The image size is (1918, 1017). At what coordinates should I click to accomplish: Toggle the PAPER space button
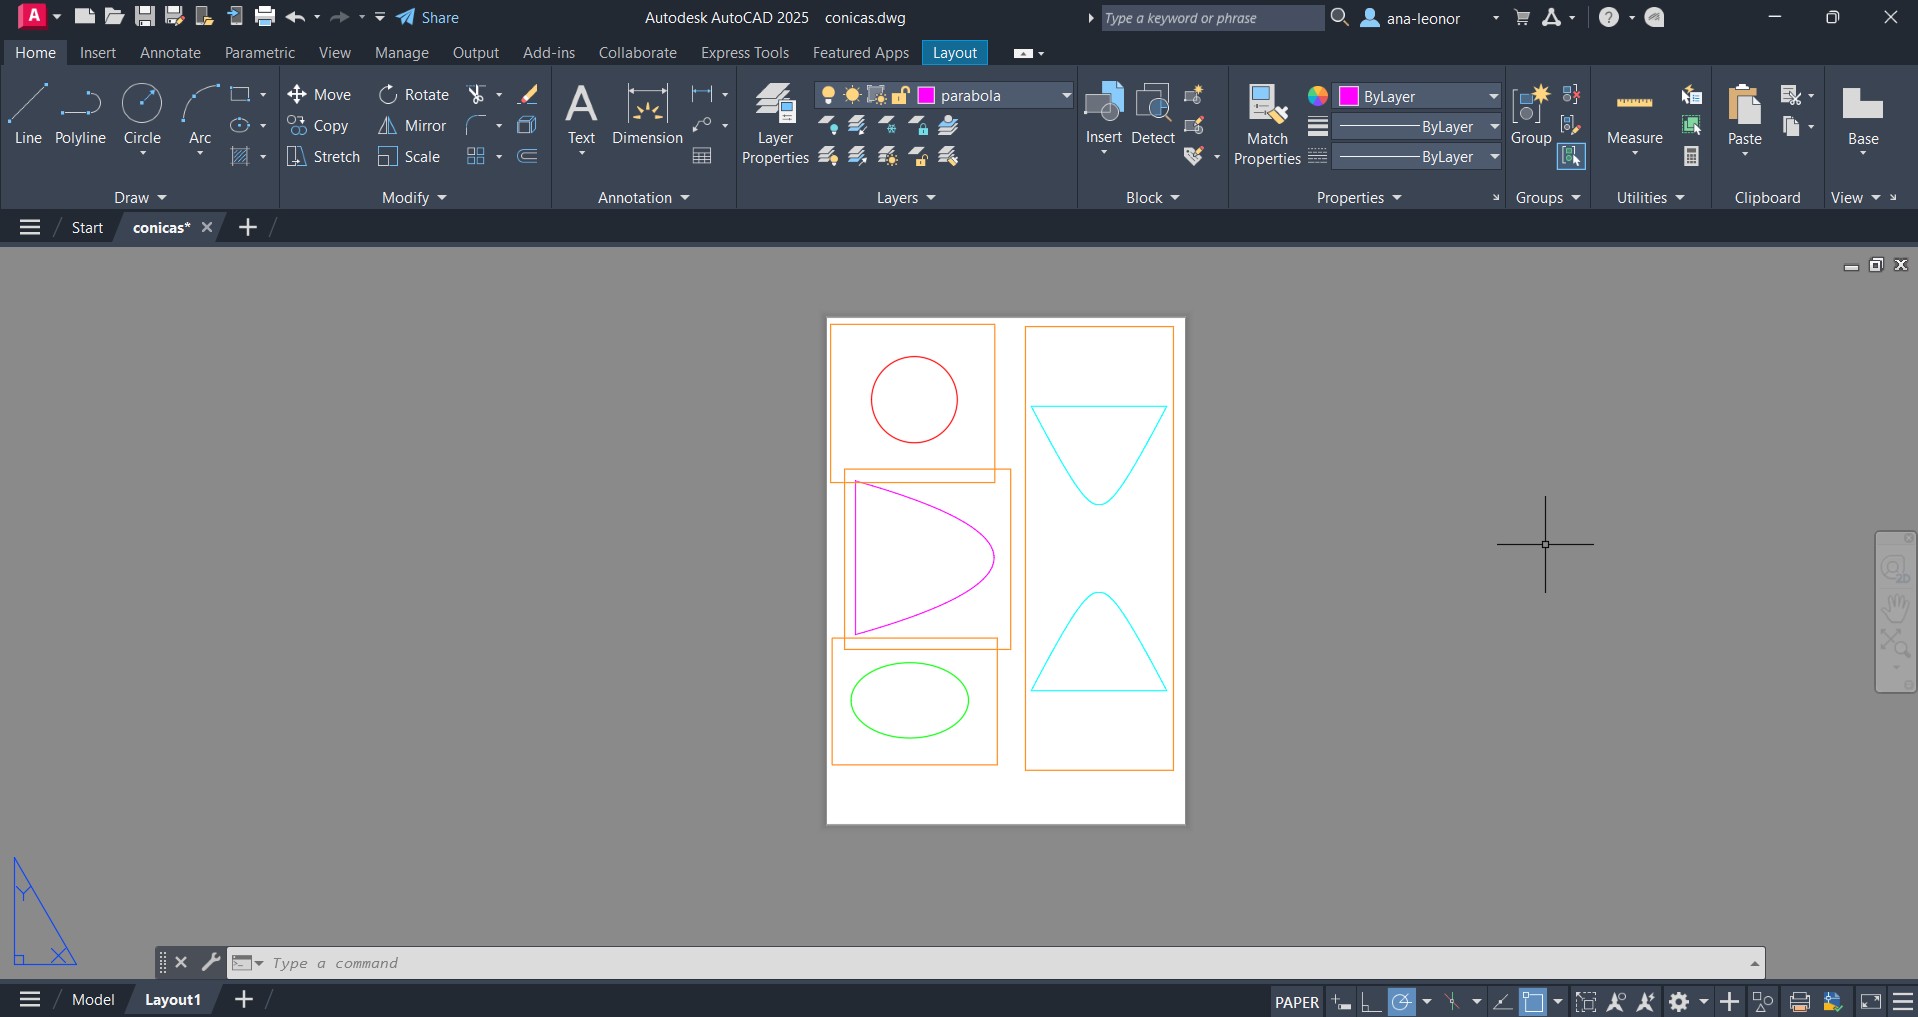(x=1296, y=1001)
